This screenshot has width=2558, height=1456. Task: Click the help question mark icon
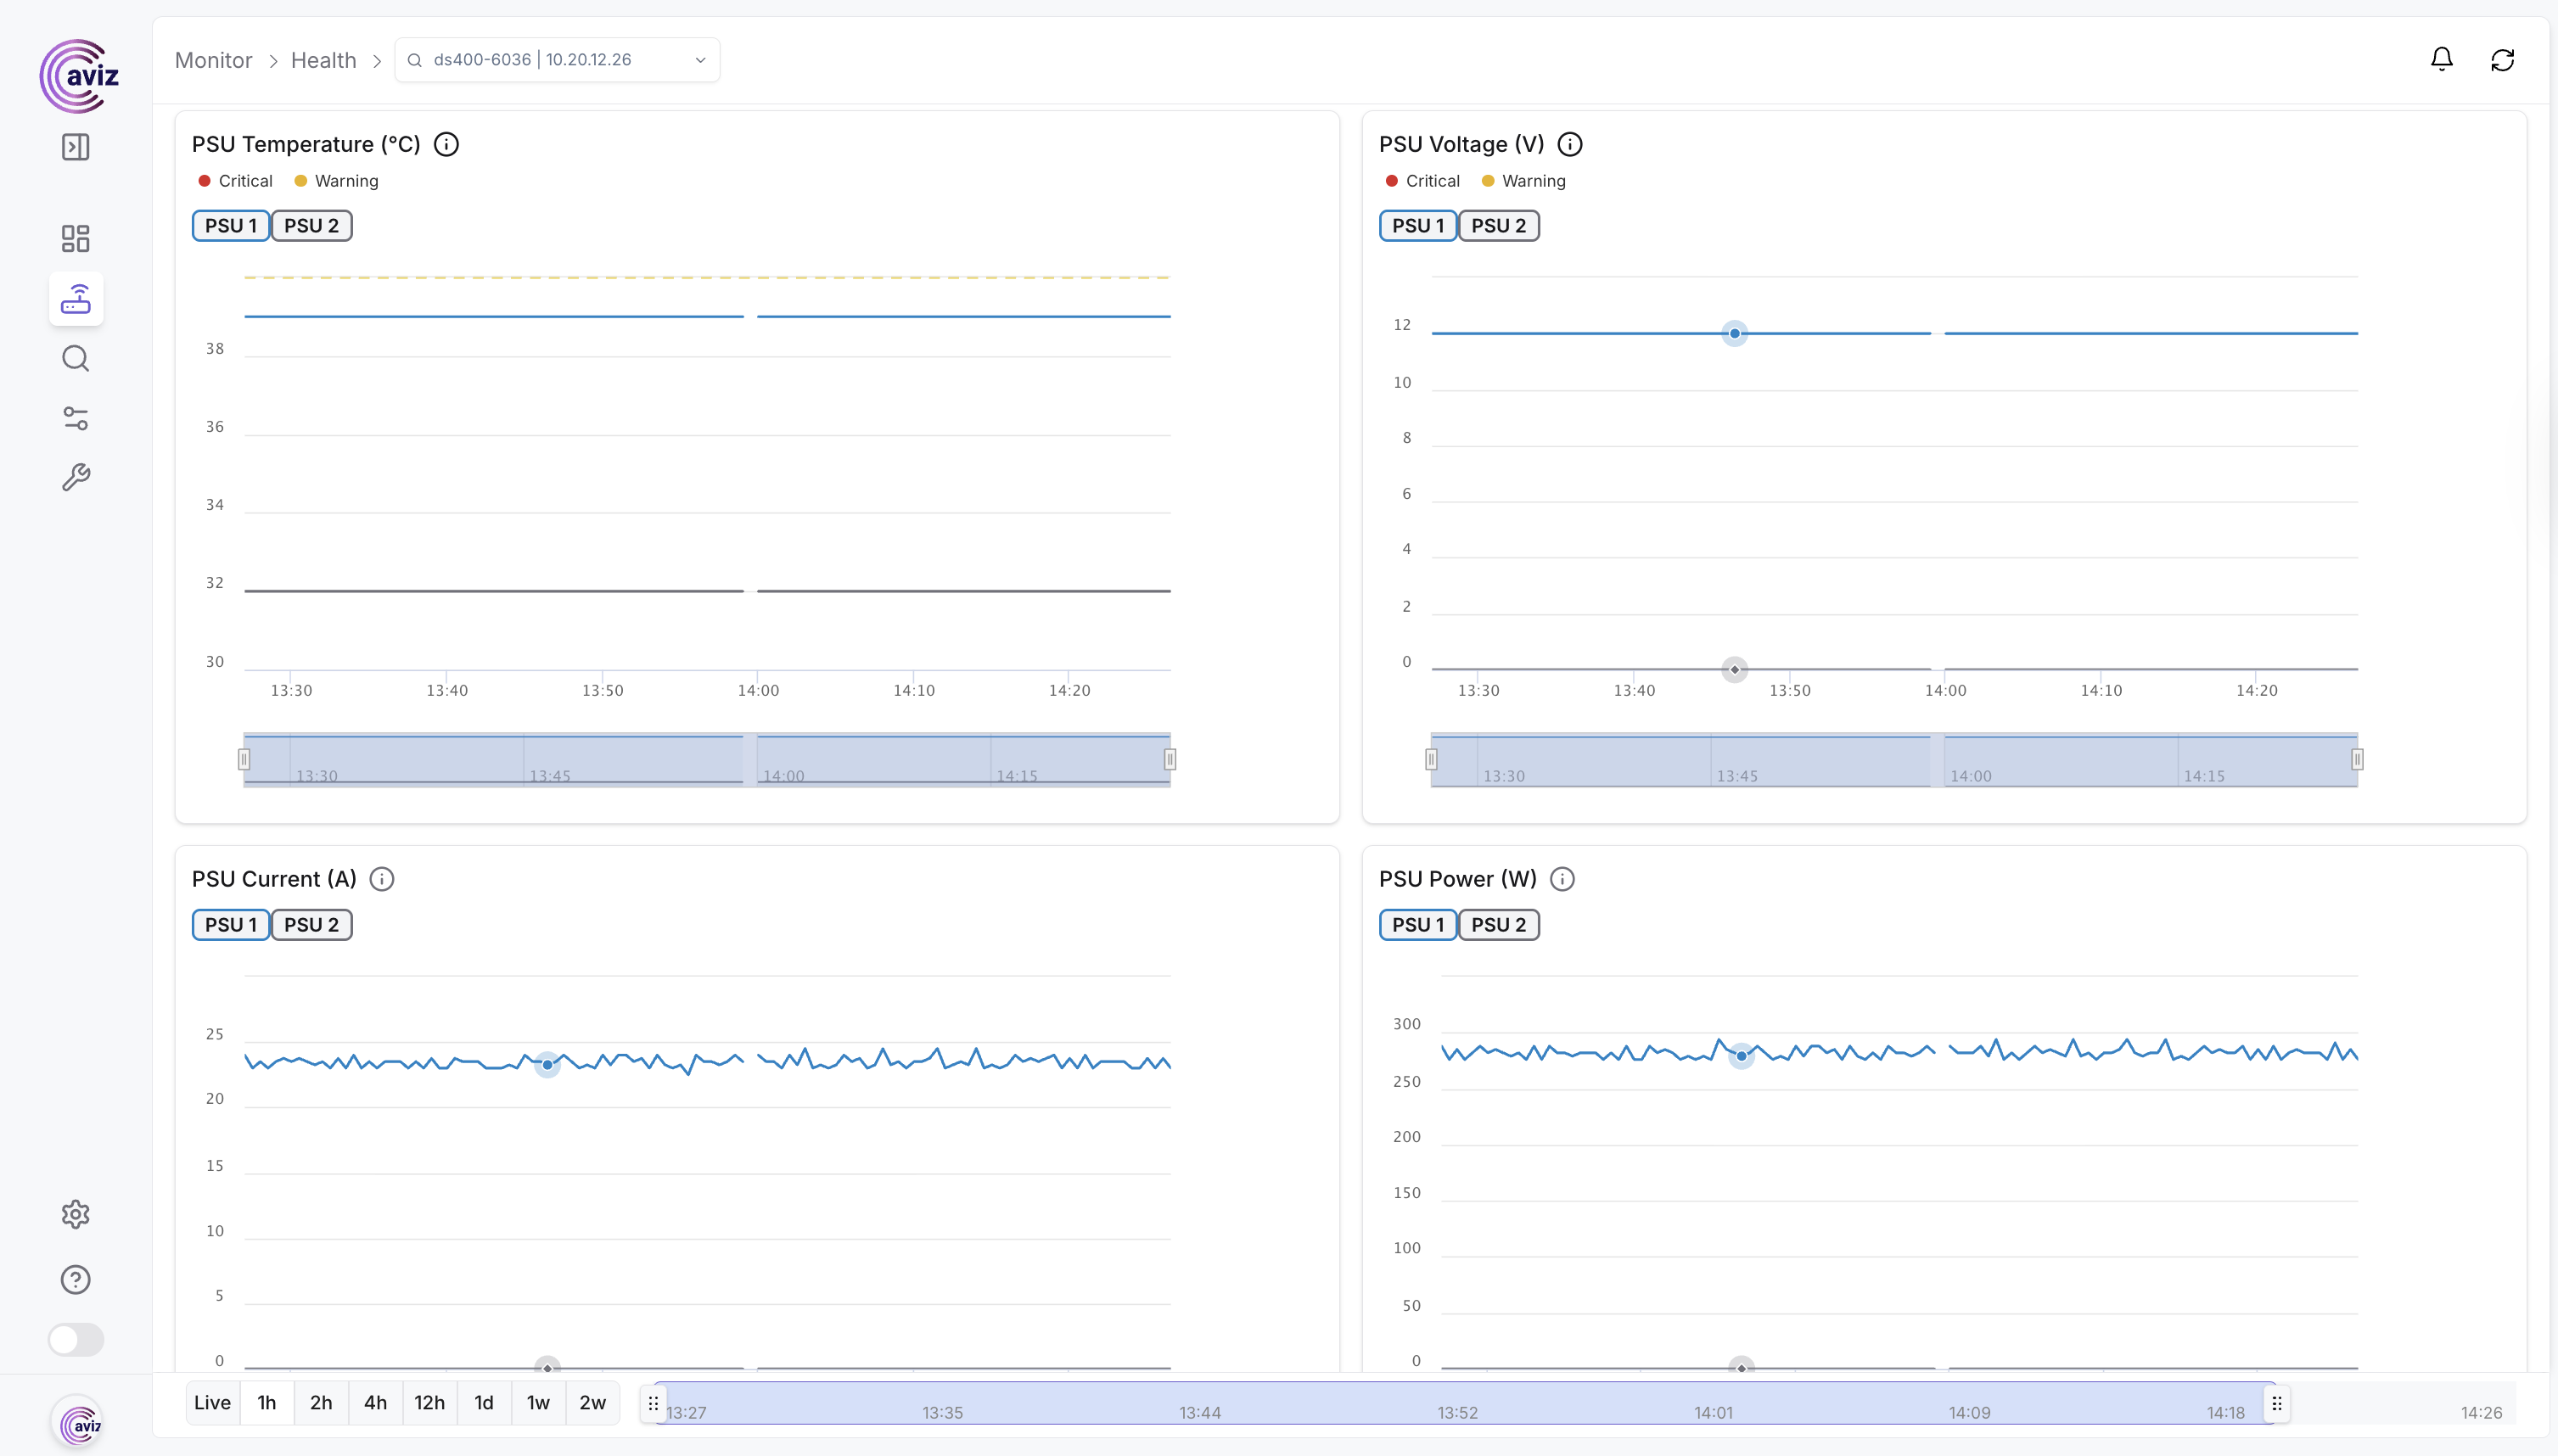click(x=76, y=1279)
